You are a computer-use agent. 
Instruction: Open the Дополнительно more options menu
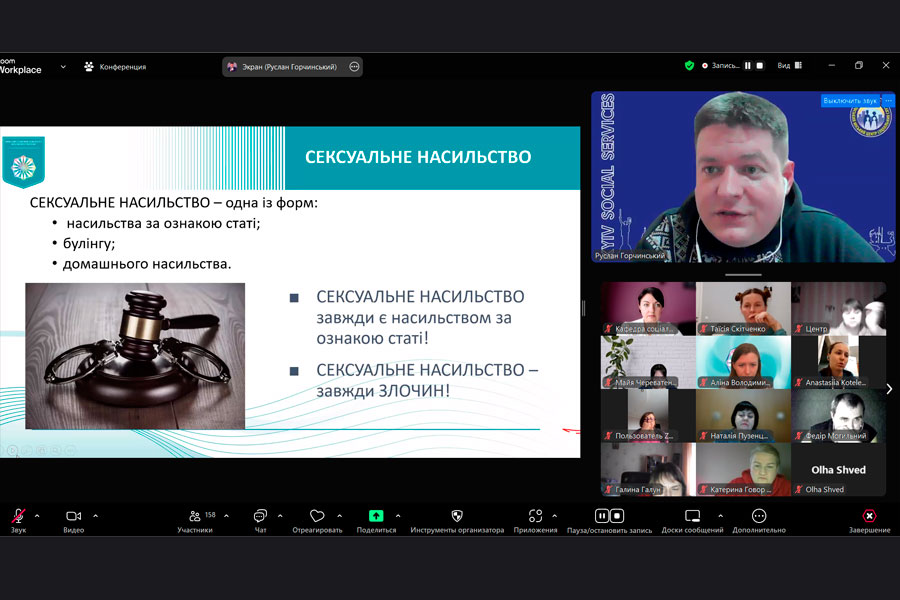click(x=759, y=520)
